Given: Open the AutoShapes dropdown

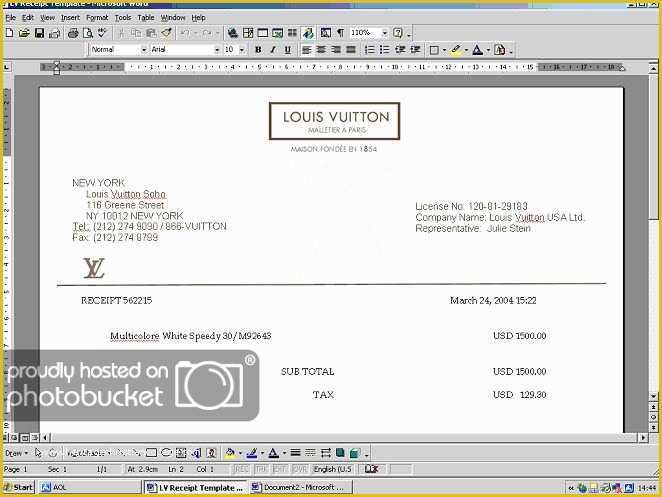Looking at the screenshot, I should 89,453.
